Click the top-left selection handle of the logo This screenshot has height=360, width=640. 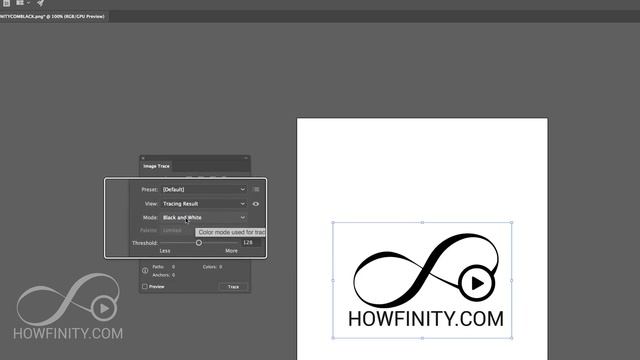click(333, 222)
